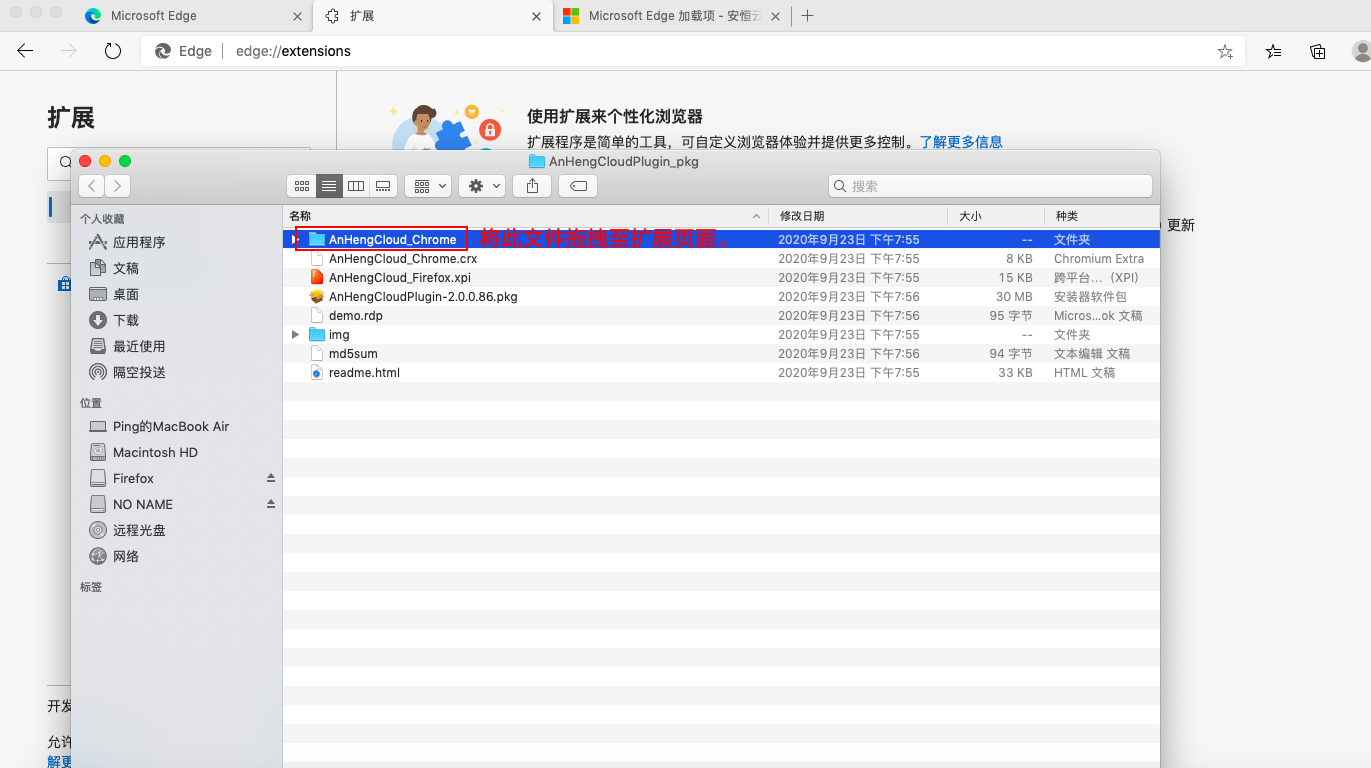Image resolution: width=1371 pixels, height=768 pixels.
Task: Open Finder group-by dropdown
Action: [428, 186]
